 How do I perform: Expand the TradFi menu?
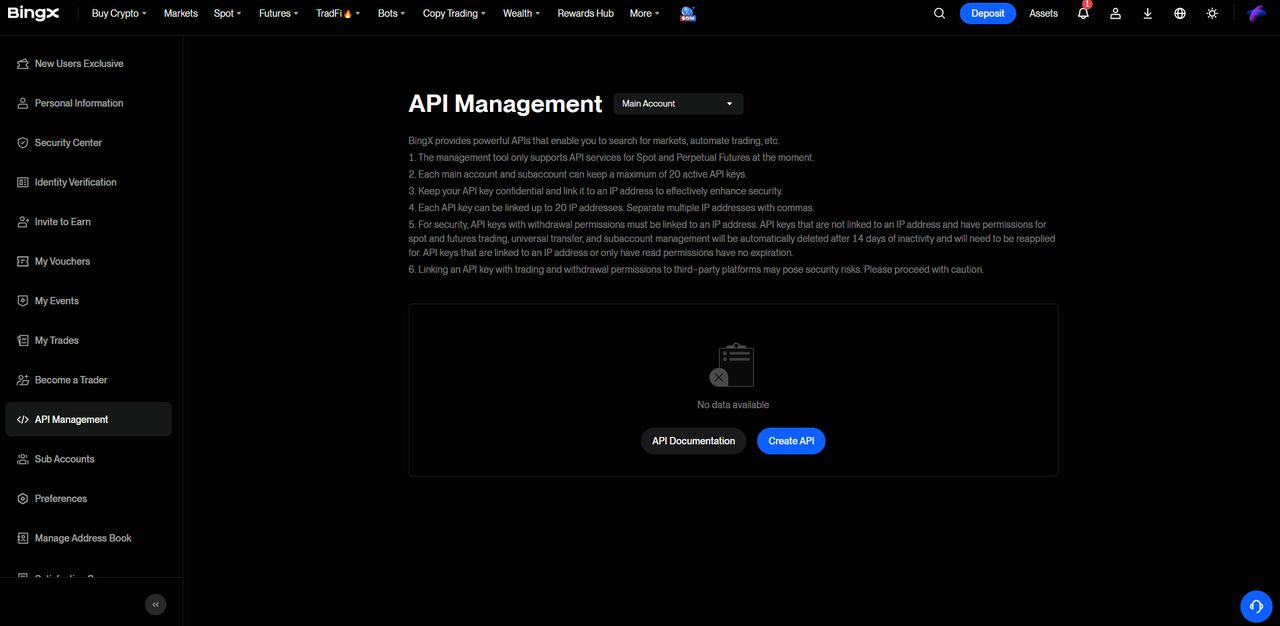click(338, 13)
